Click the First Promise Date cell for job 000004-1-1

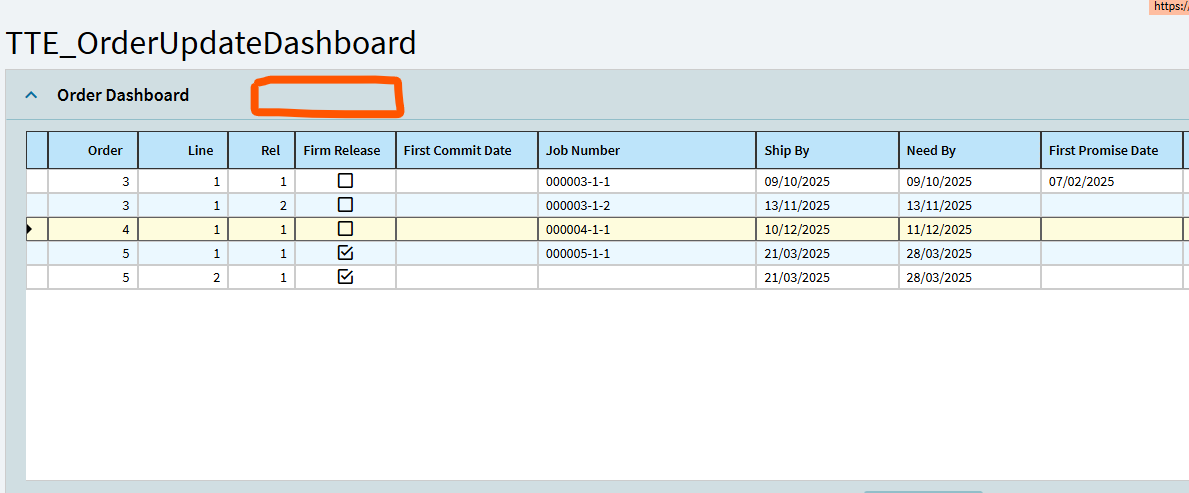[x=1112, y=230]
